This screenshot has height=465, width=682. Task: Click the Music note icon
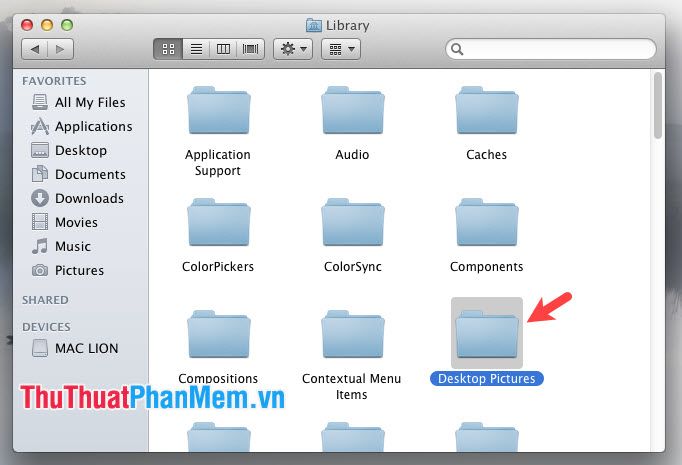[x=40, y=246]
